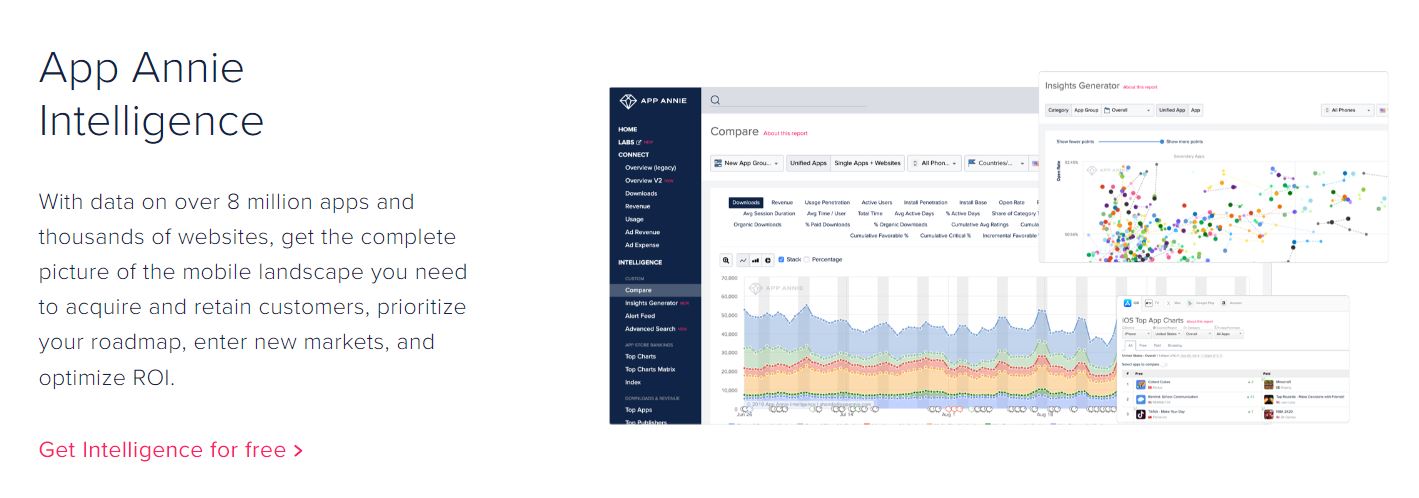
Task: Click About this report beside Insights Generator
Action: click(1140, 87)
